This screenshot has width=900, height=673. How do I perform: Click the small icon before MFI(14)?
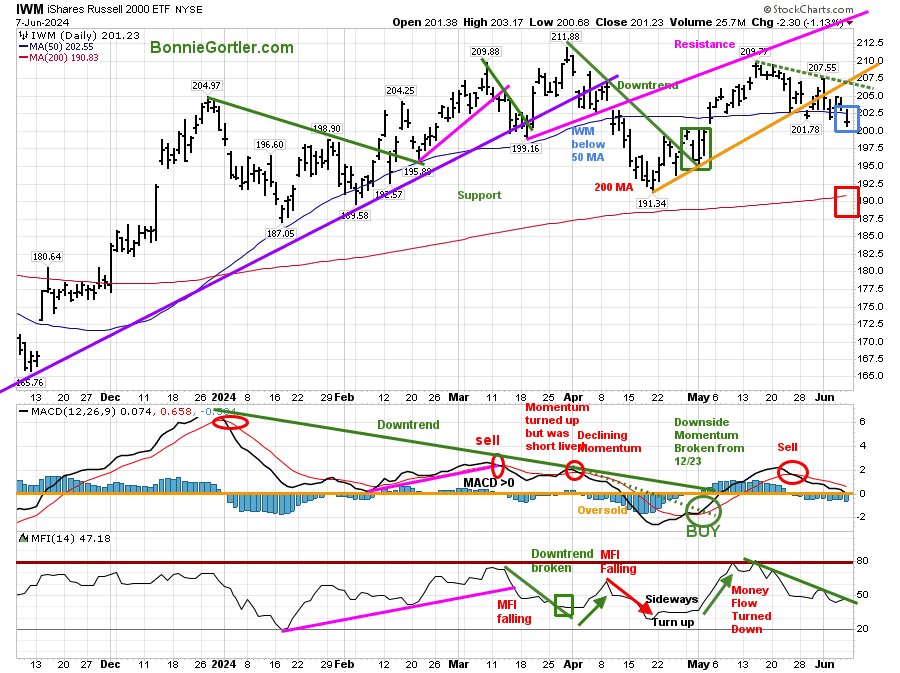tap(24, 538)
